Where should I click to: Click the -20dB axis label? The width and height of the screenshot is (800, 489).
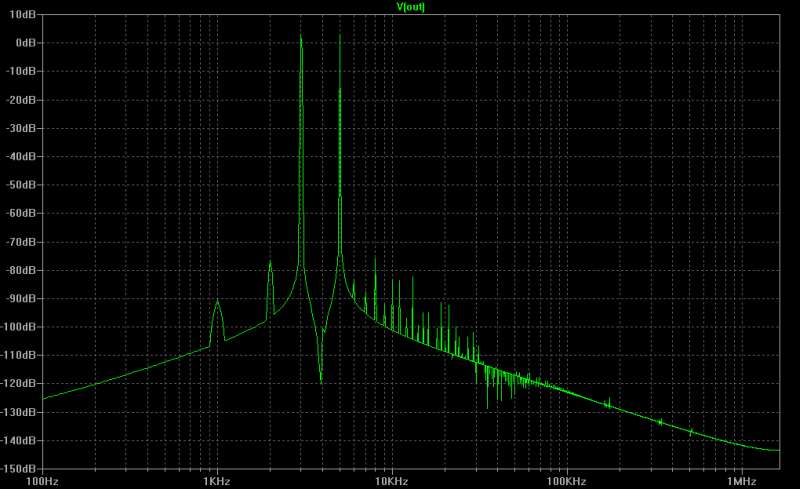coord(21,100)
